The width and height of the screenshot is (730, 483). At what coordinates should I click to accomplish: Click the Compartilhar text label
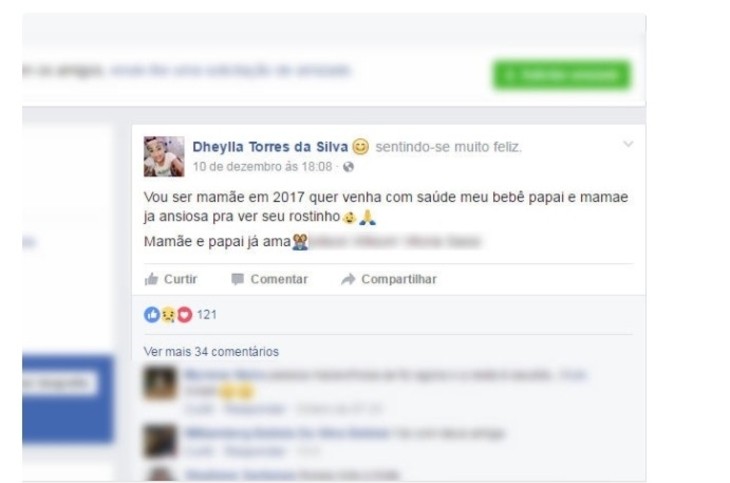(x=399, y=279)
